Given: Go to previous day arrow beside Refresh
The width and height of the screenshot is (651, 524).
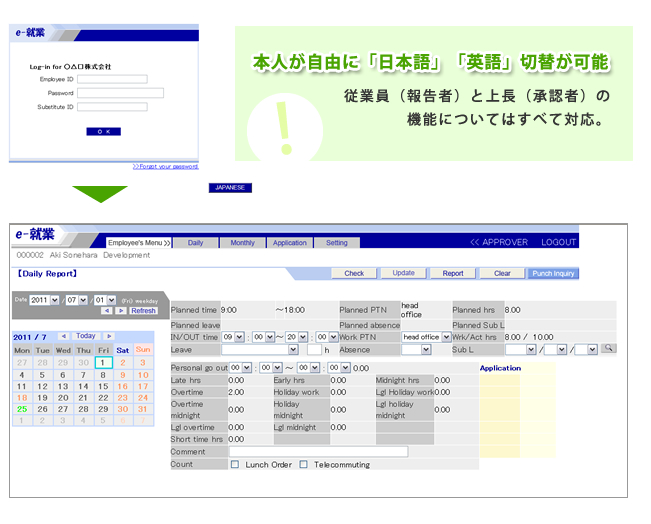Looking at the screenshot, I should click(x=107, y=311).
